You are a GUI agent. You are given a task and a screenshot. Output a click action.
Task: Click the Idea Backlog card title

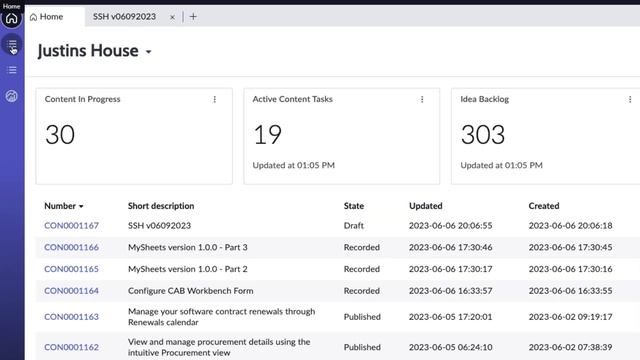(x=484, y=99)
